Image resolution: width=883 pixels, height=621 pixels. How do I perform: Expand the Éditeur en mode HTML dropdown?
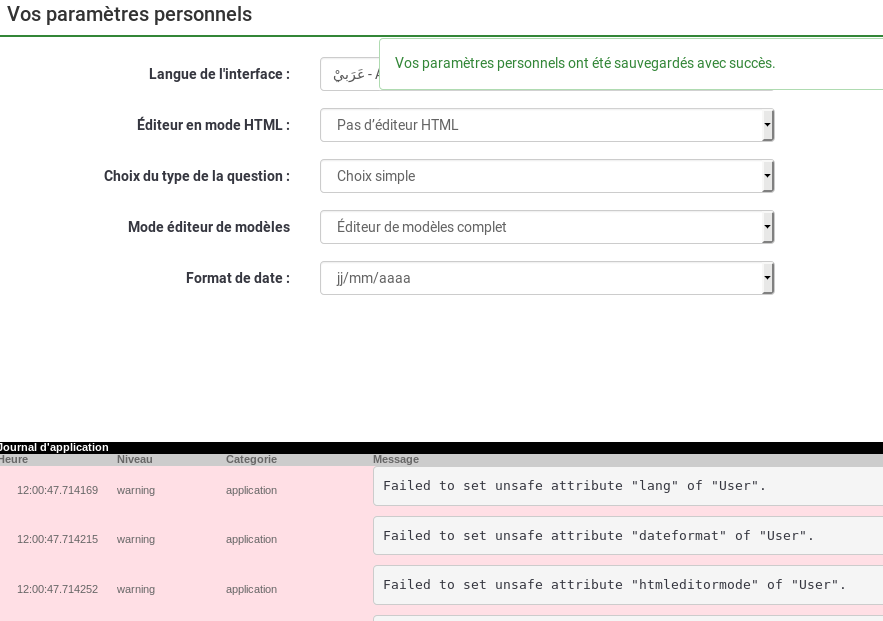(546, 125)
